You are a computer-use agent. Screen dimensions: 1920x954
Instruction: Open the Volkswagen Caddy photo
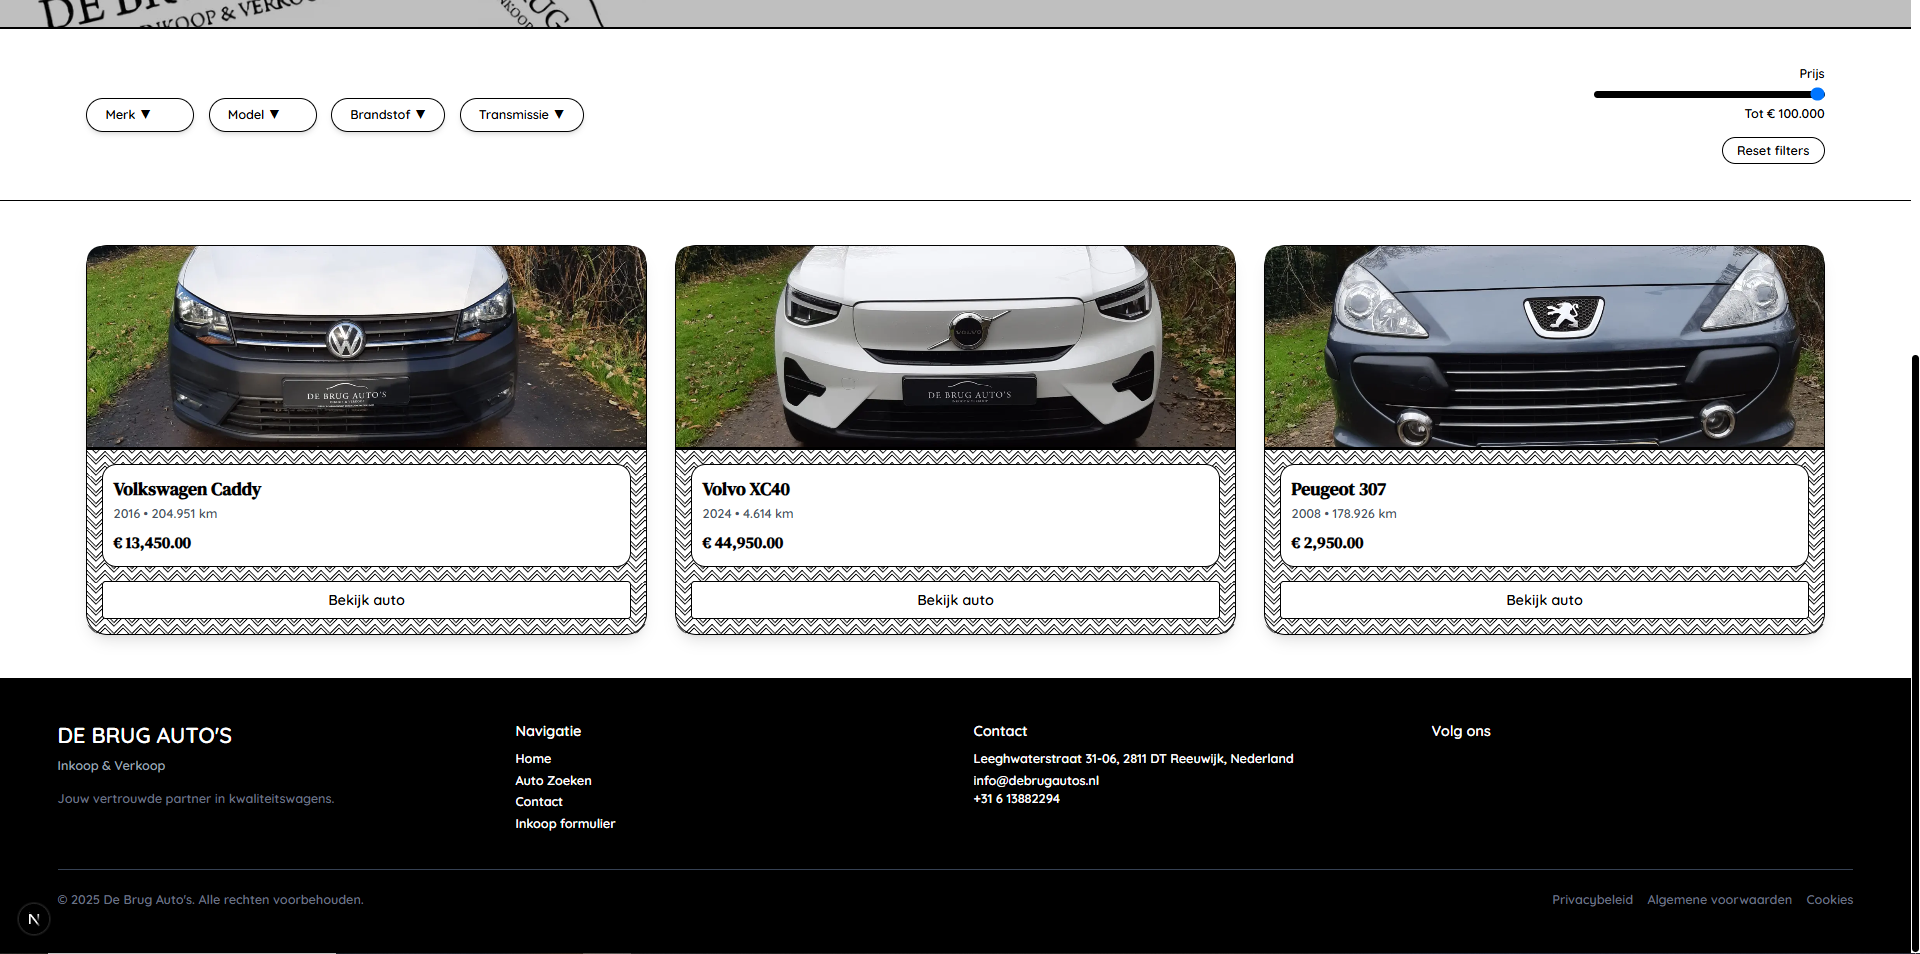click(366, 346)
